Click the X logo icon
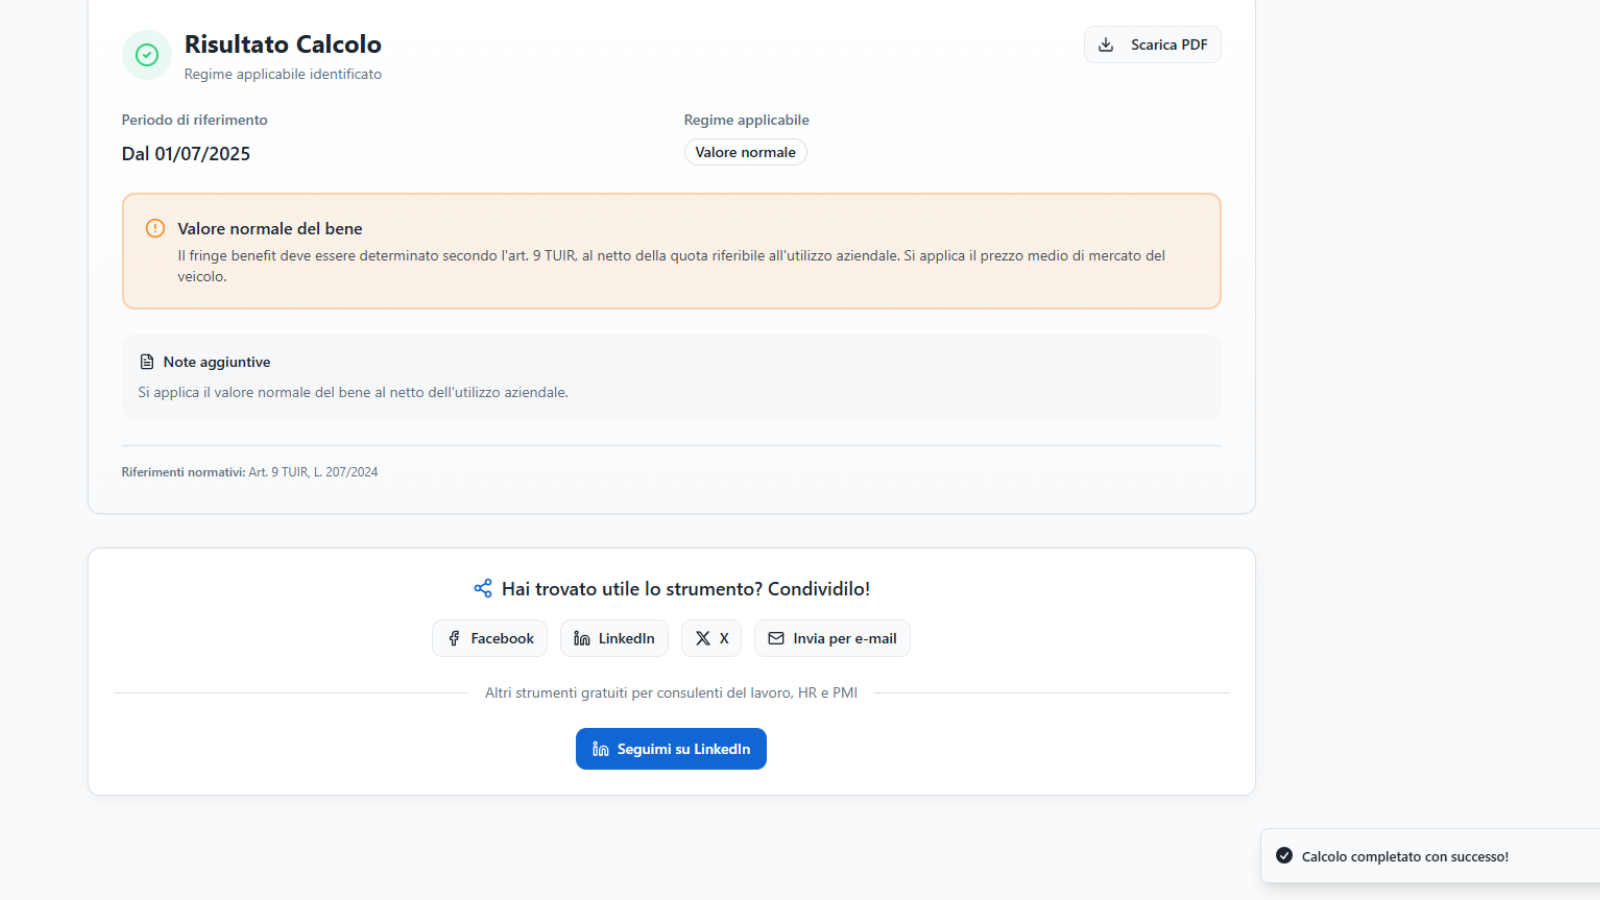Viewport: 1600px width, 900px height. 703,638
